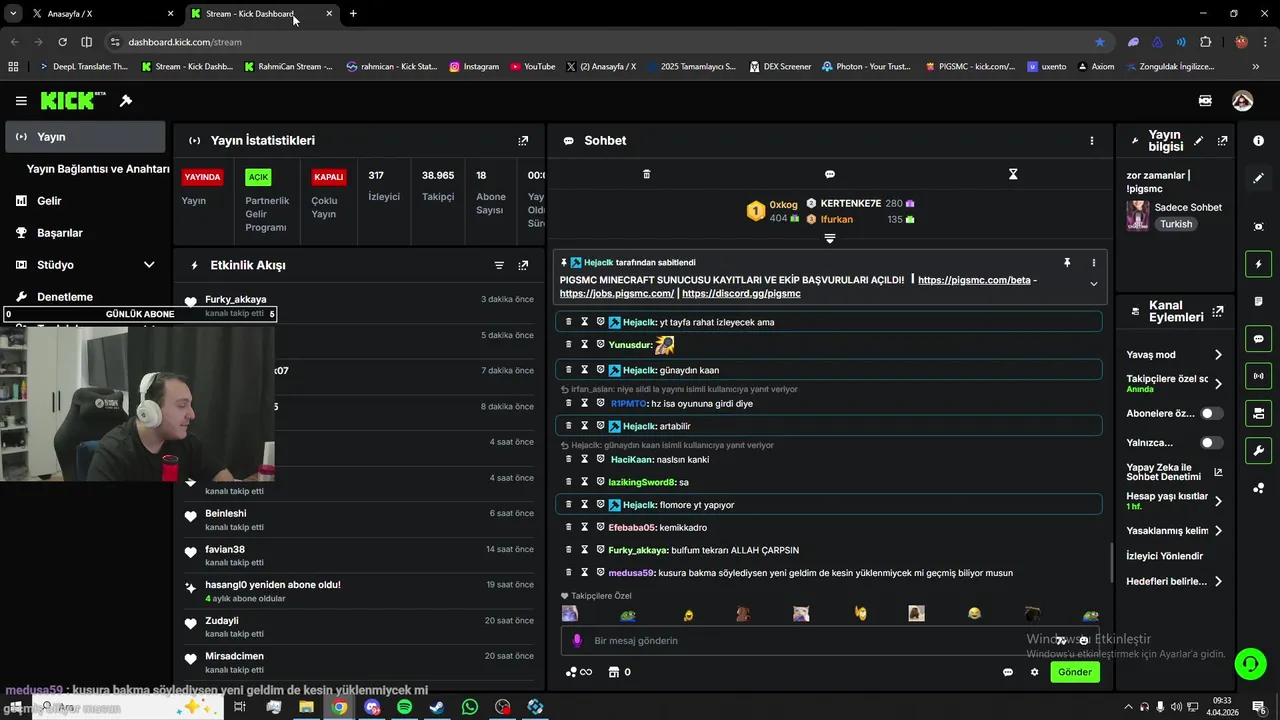Open WhatsApp from Windows taskbar
This screenshot has width=1280, height=720.
click(x=470, y=707)
